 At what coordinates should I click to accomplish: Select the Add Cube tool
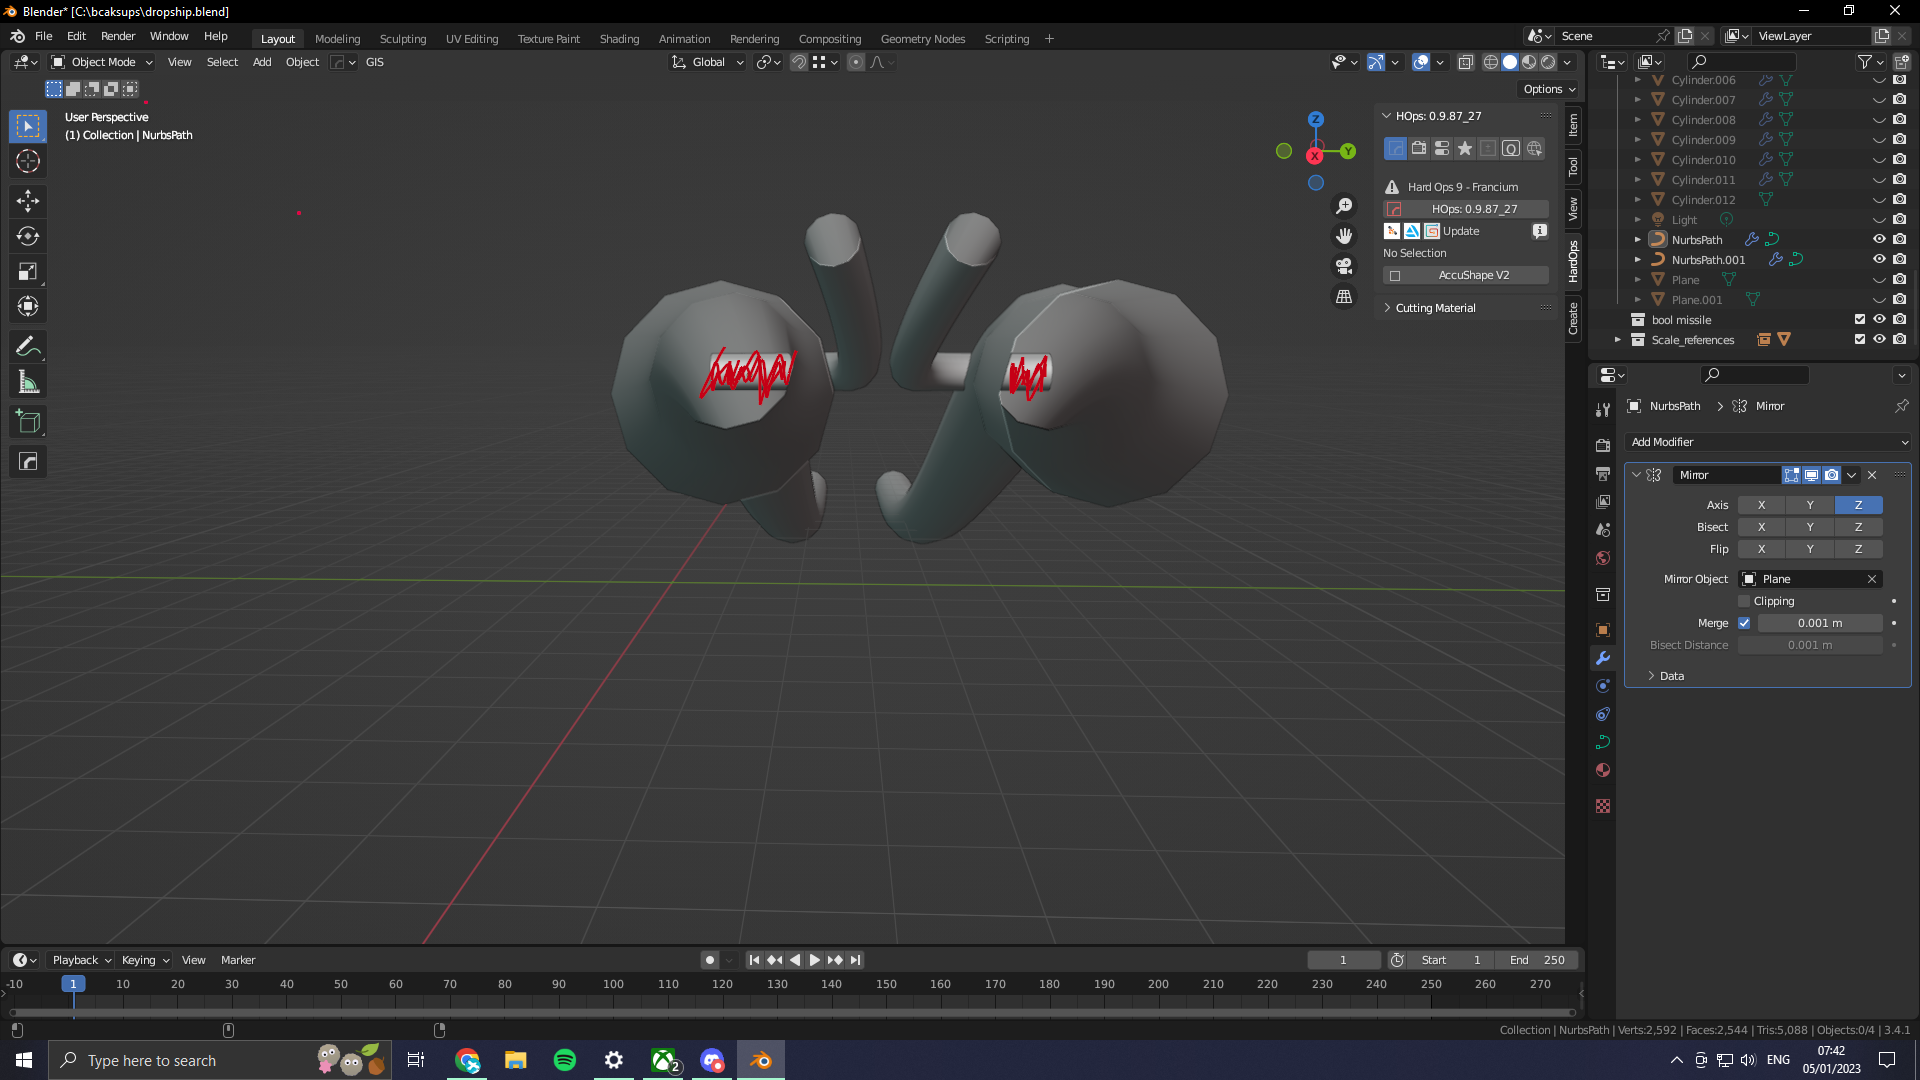pyautogui.click(x=28, y=421)
